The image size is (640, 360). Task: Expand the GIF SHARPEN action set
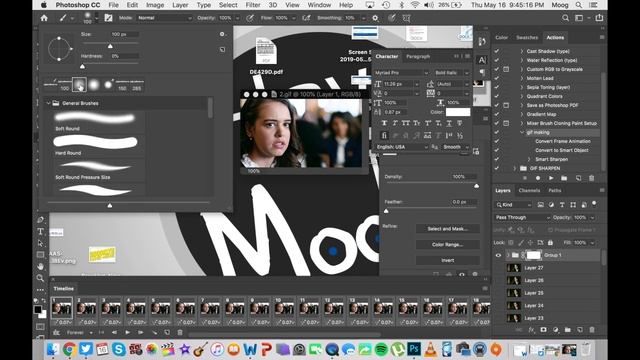tap(515, 168)
